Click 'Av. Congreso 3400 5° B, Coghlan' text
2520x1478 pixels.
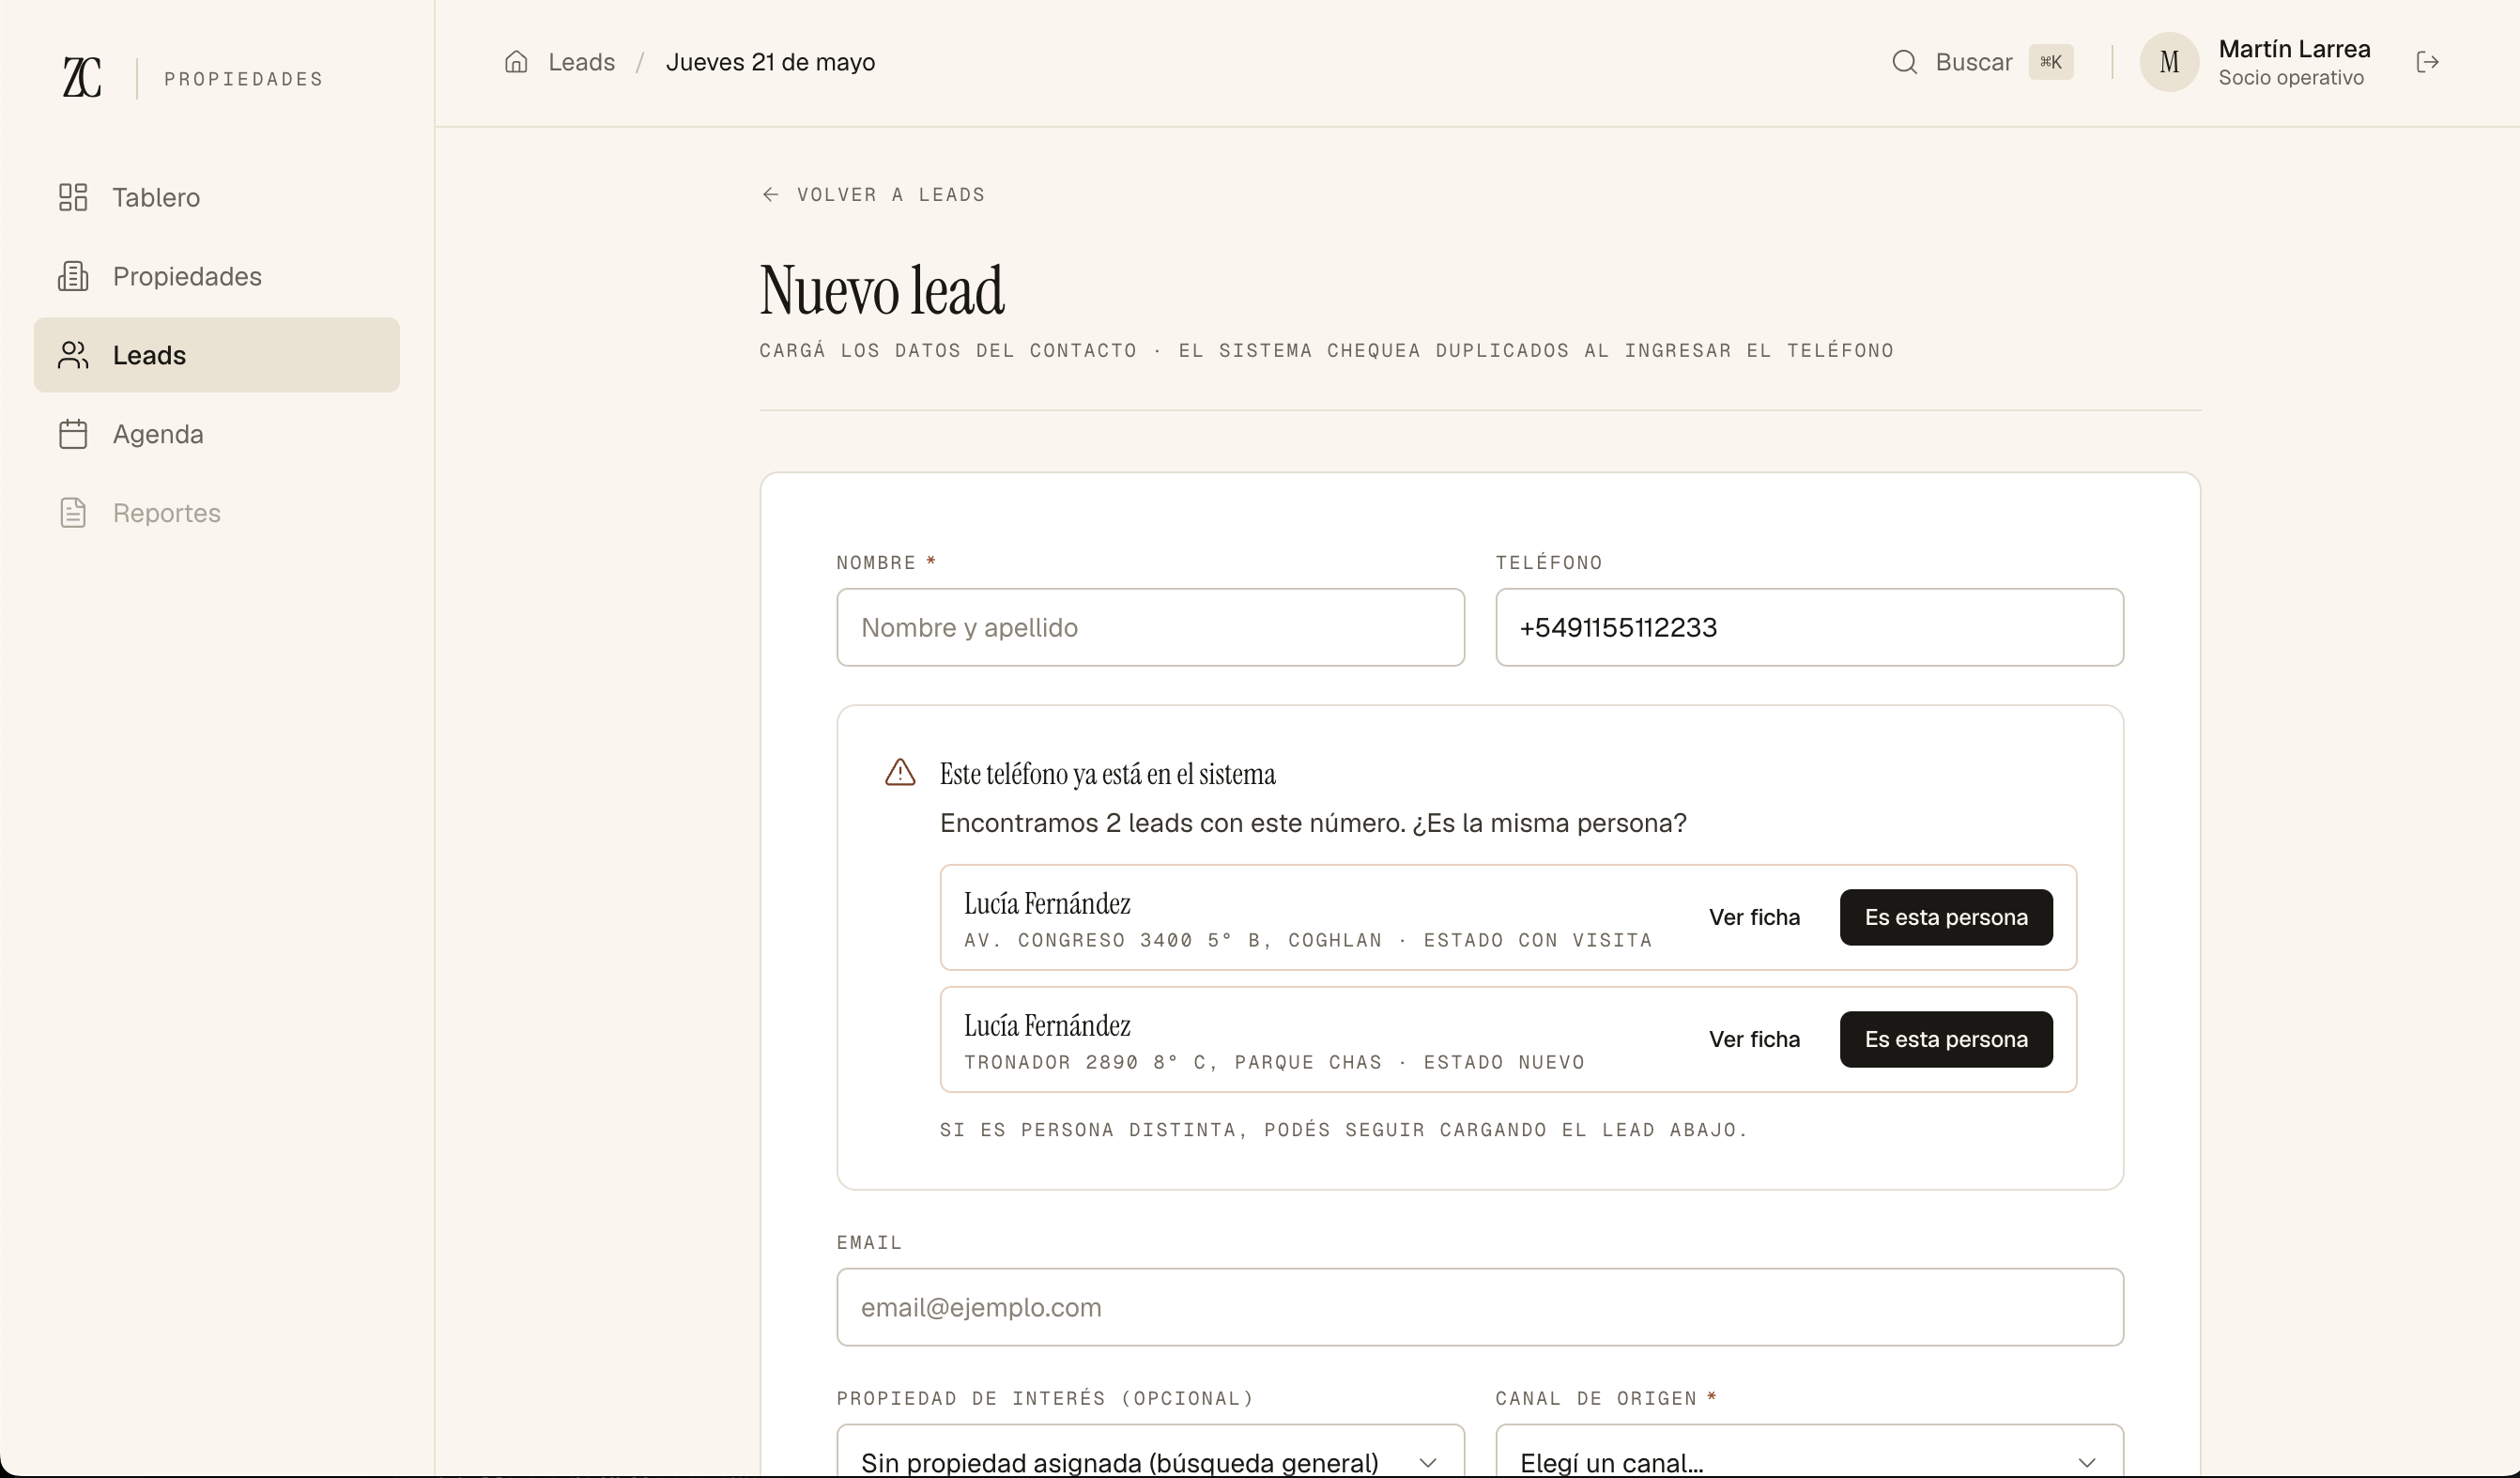click(1173, 940)
